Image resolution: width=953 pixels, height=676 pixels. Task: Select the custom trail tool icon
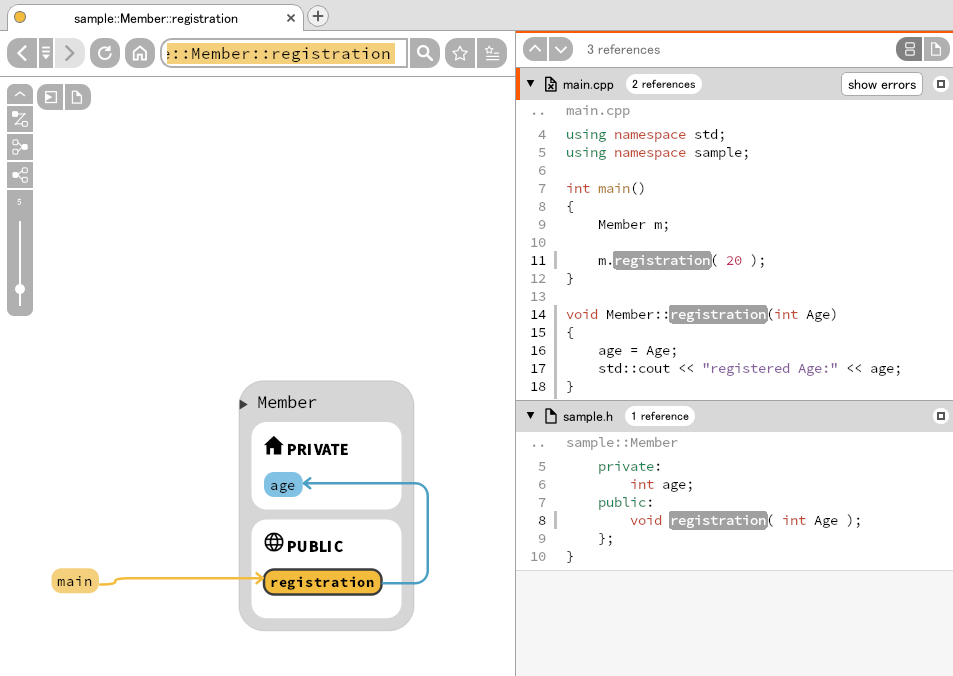tap(19, 119)
